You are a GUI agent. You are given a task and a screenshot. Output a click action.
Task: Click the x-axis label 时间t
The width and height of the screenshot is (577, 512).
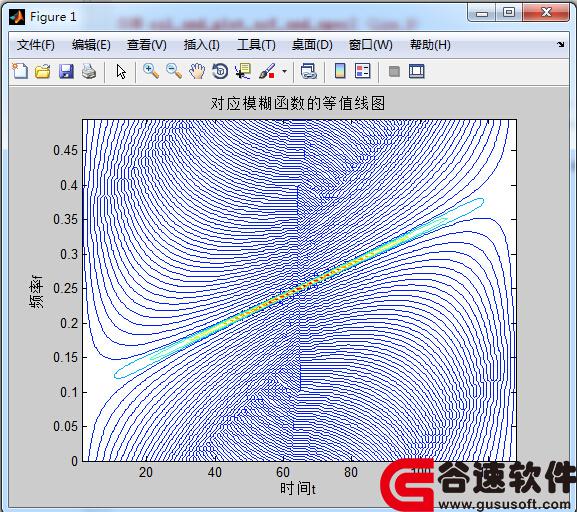pos(298,489)
